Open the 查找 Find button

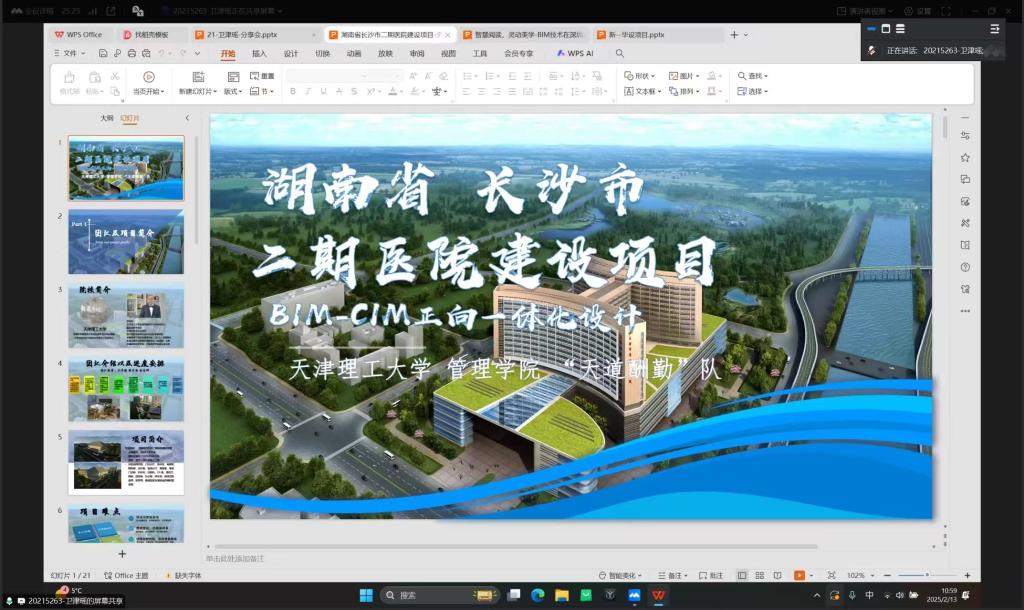752,76
